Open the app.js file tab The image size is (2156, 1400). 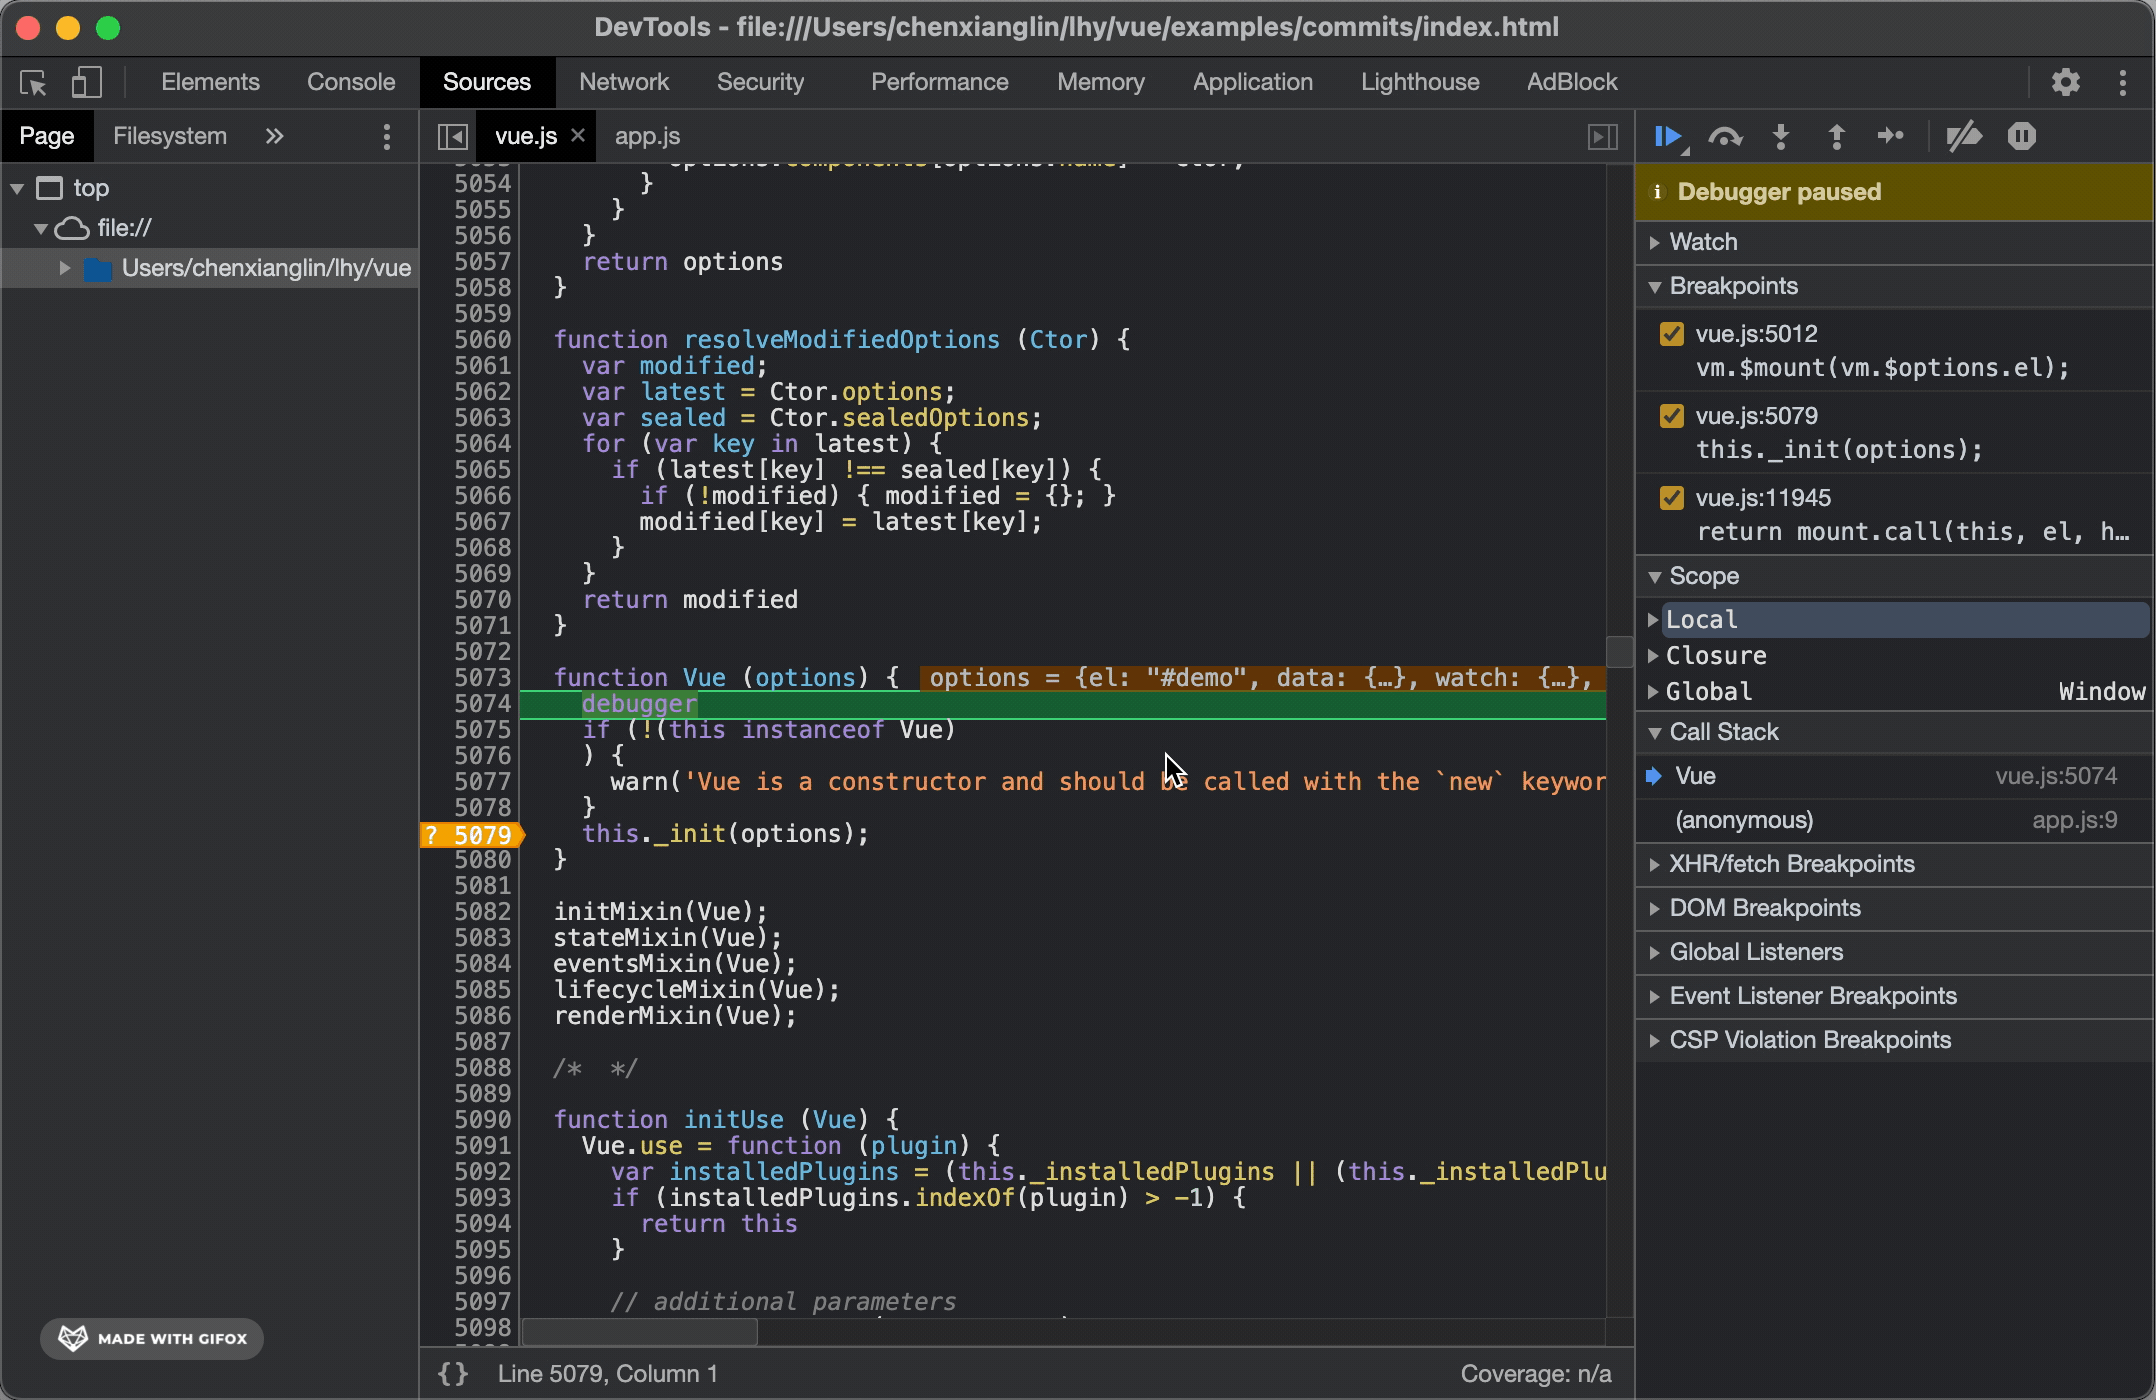point(647,136)
